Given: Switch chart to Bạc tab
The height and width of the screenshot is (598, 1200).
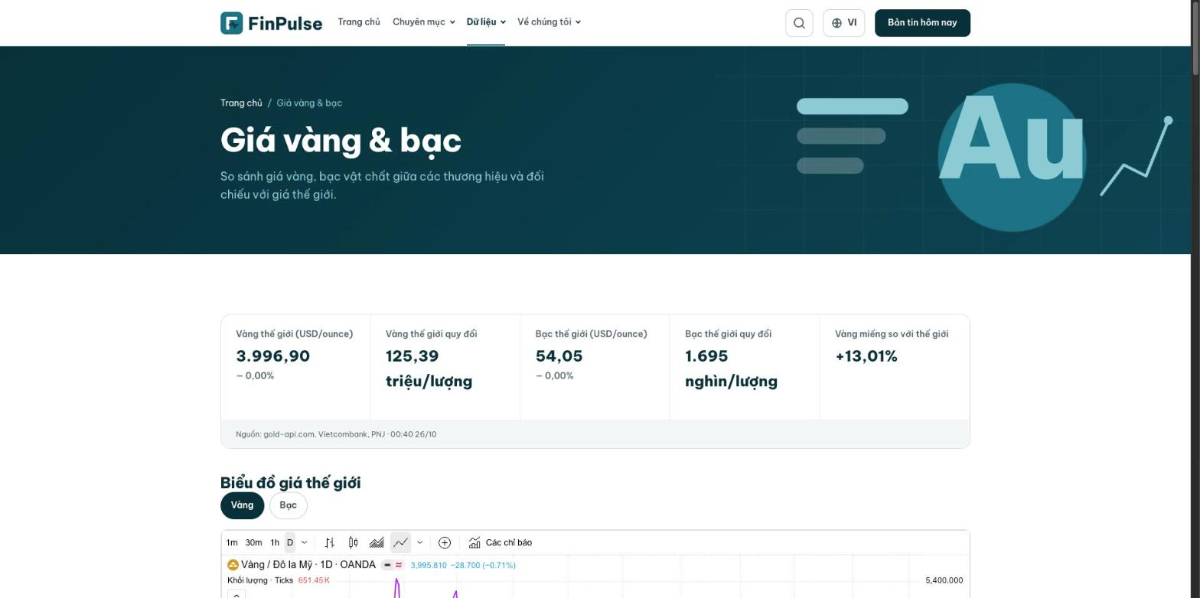Looking at the screenshot, I should [x=288, y=506].
